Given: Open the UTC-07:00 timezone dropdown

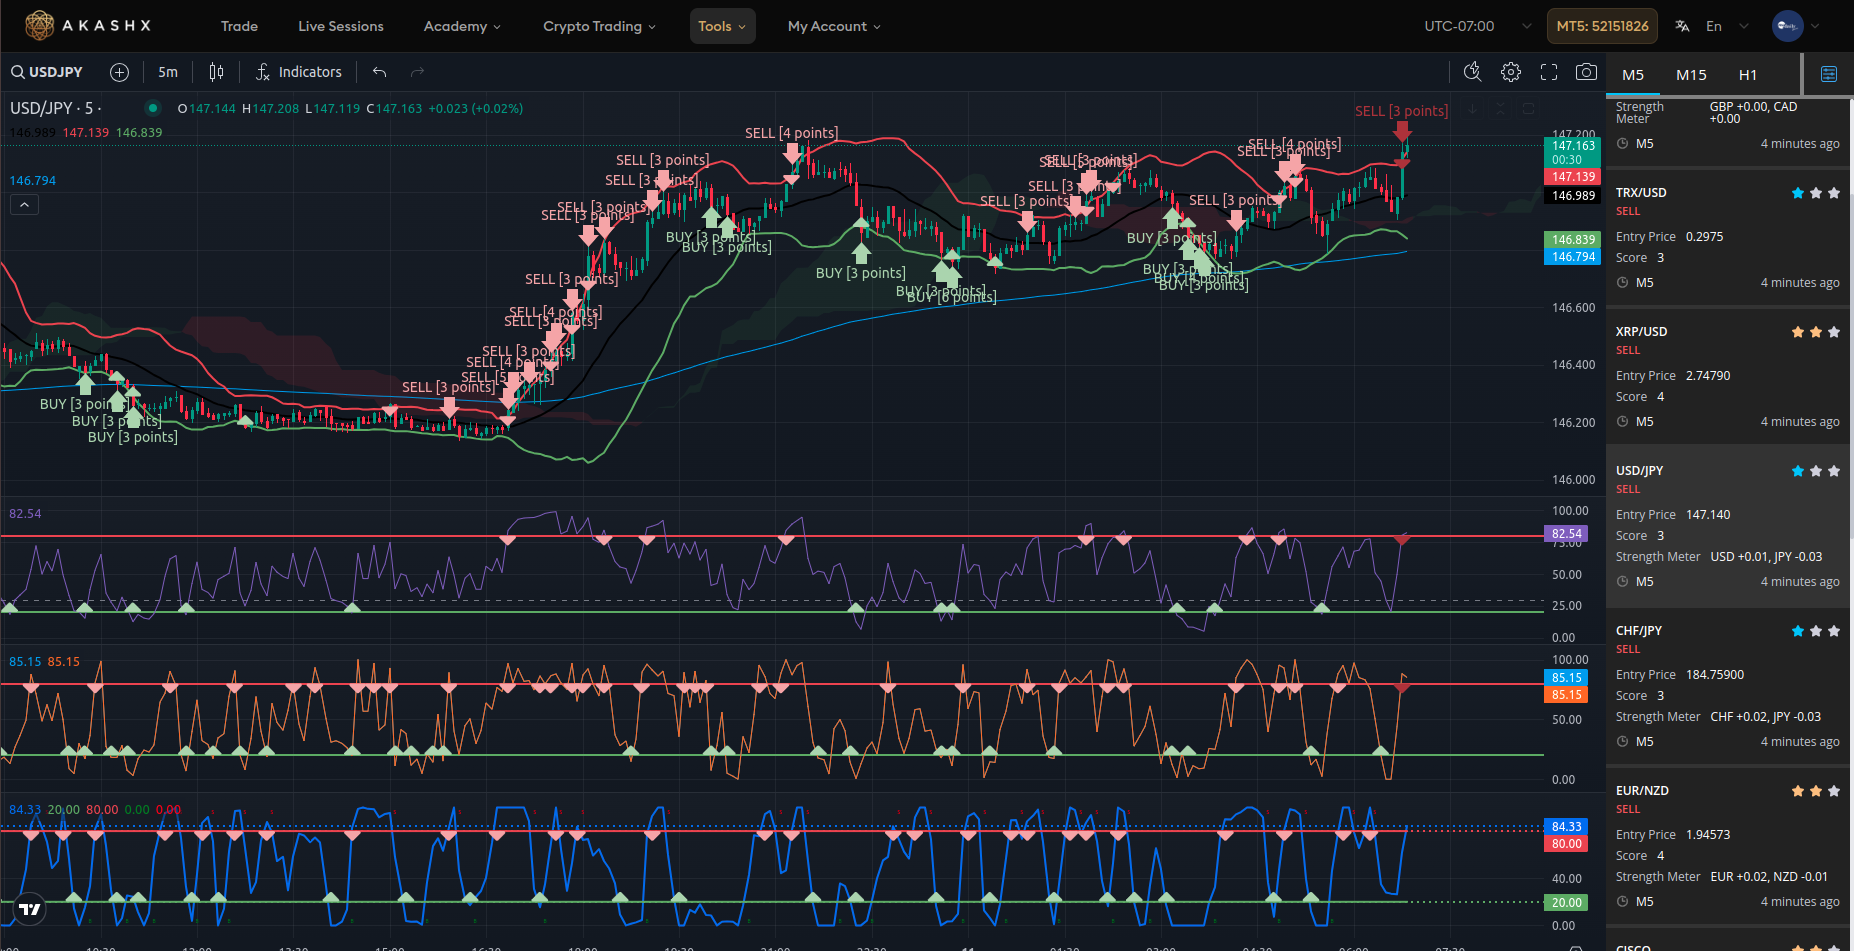Looking at the screenshot, I should (1477, 26).
